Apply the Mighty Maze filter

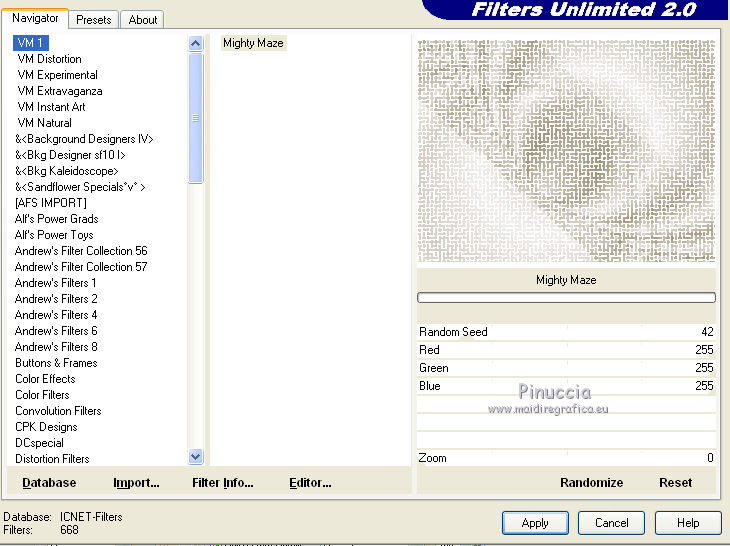(x=535, y=523)
